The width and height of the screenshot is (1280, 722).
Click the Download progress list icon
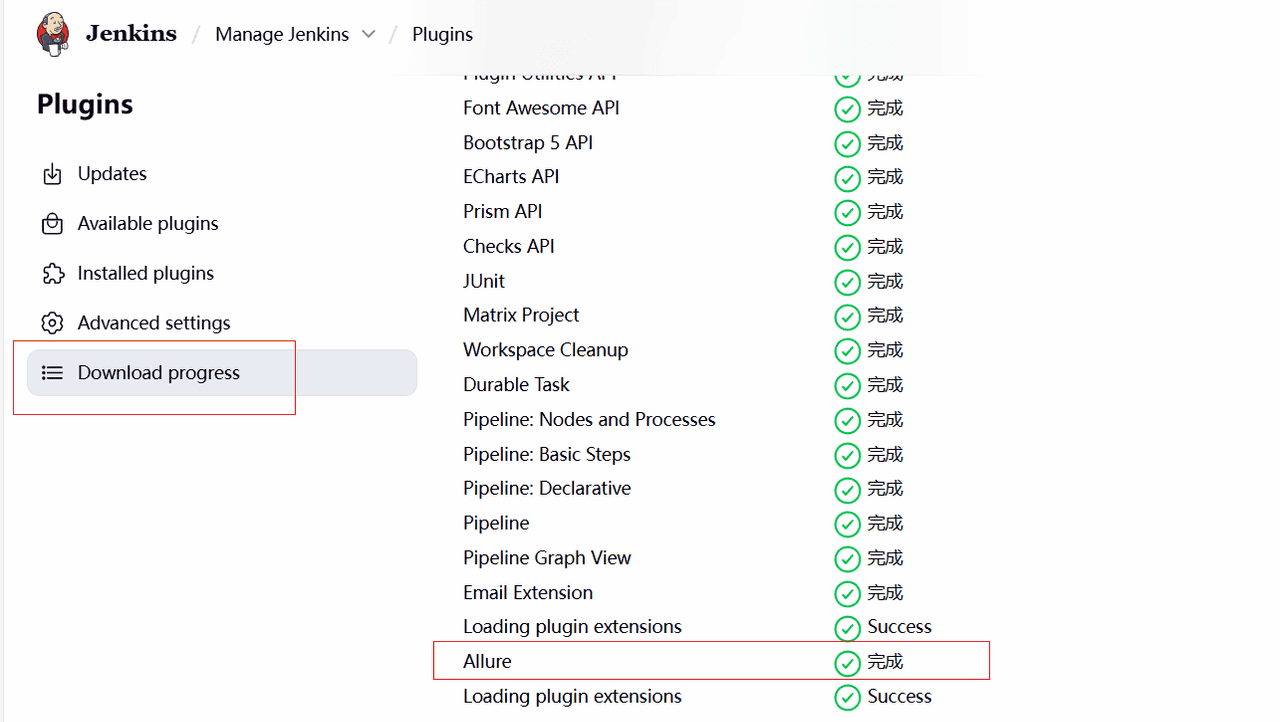(x=51, y=372)
